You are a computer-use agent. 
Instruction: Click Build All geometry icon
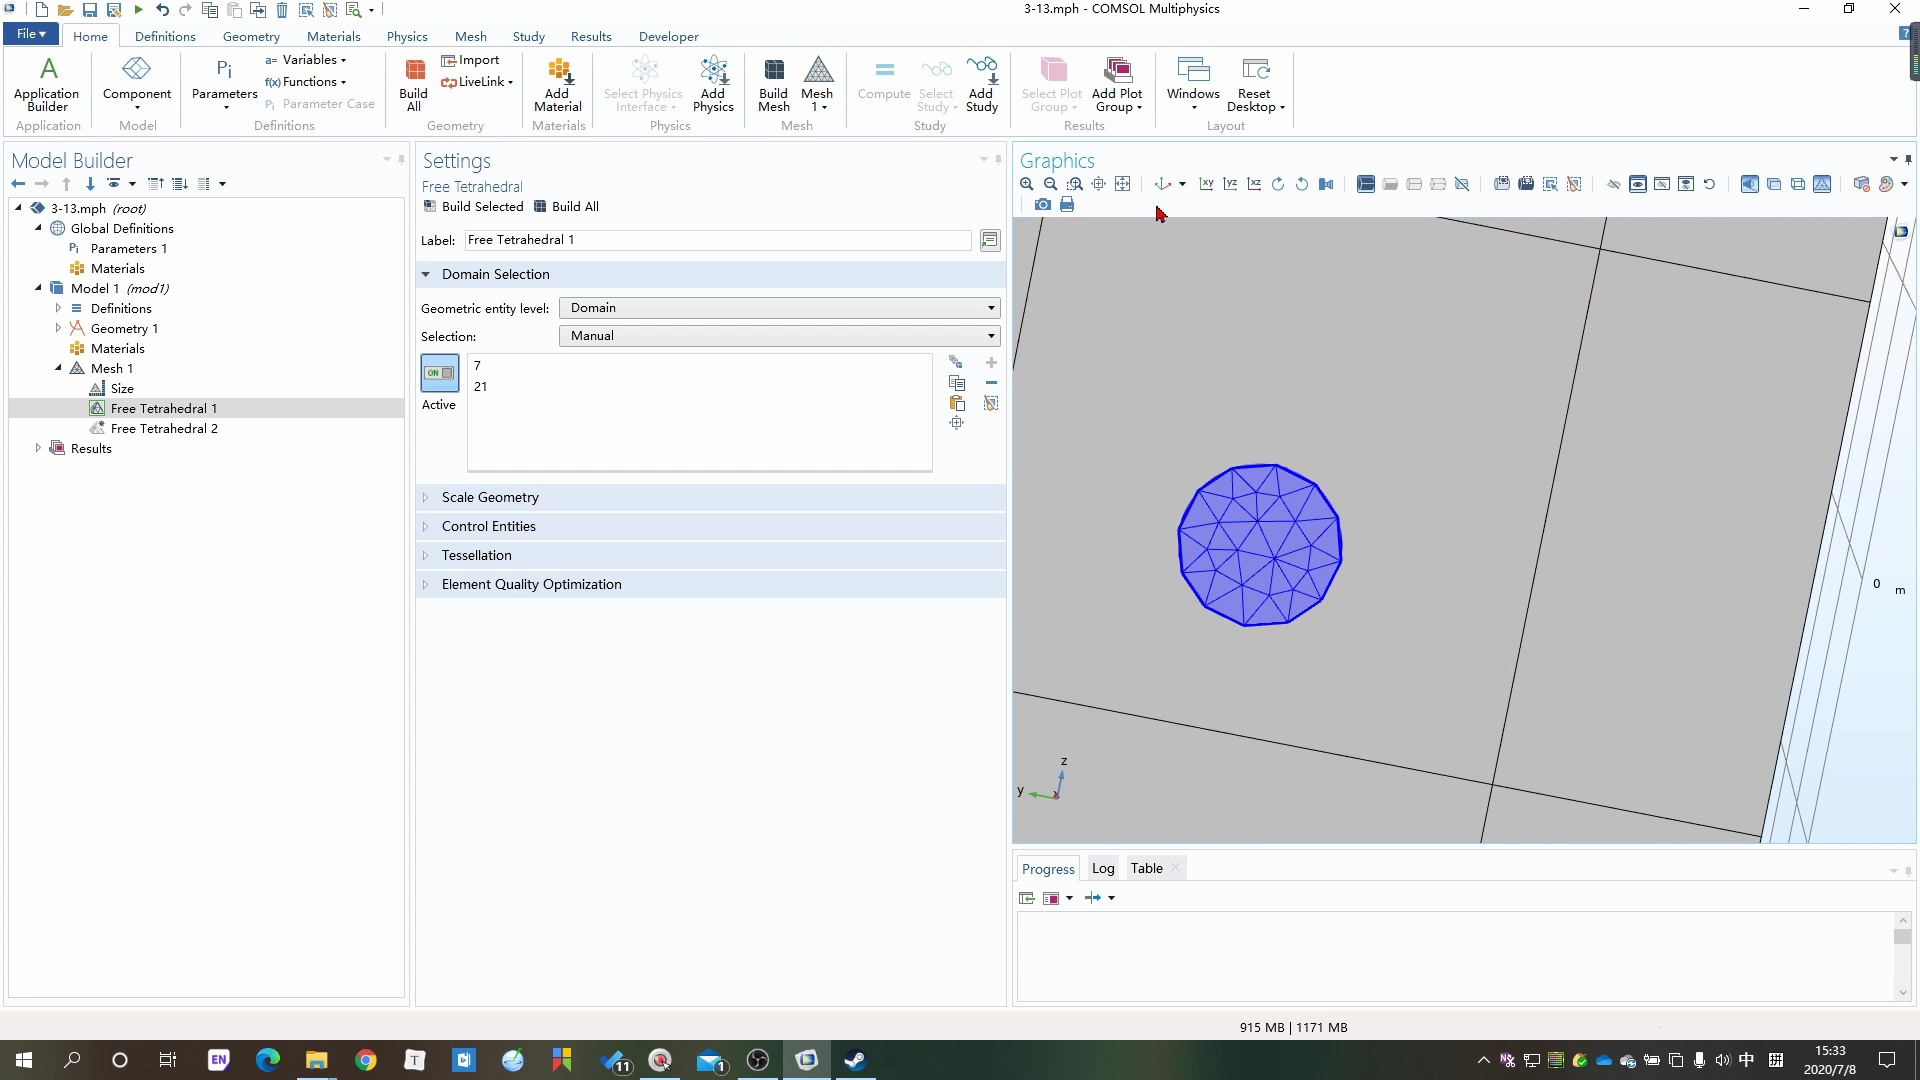point(413,84)
